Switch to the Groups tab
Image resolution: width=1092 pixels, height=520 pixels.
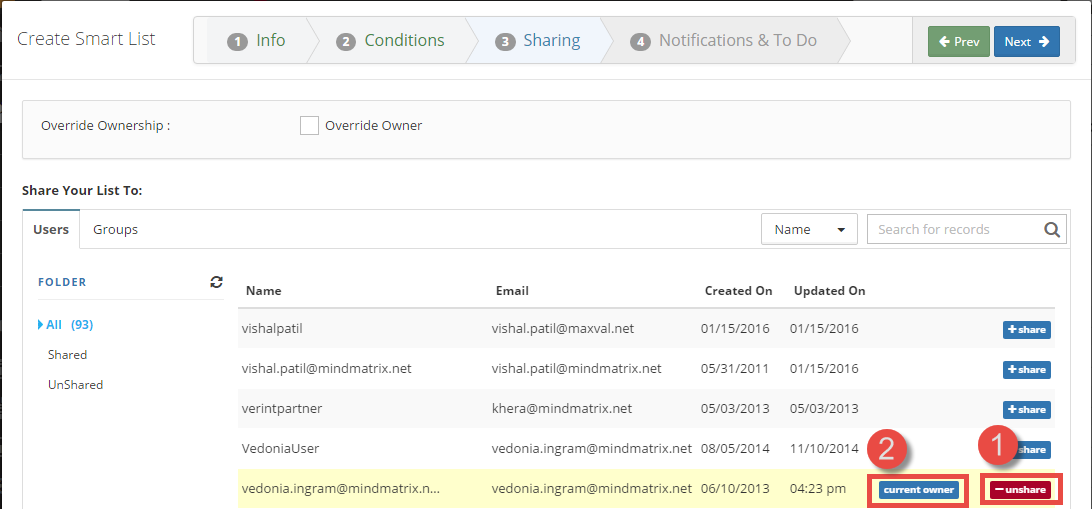pyautogui.click(x=115, y=230)
